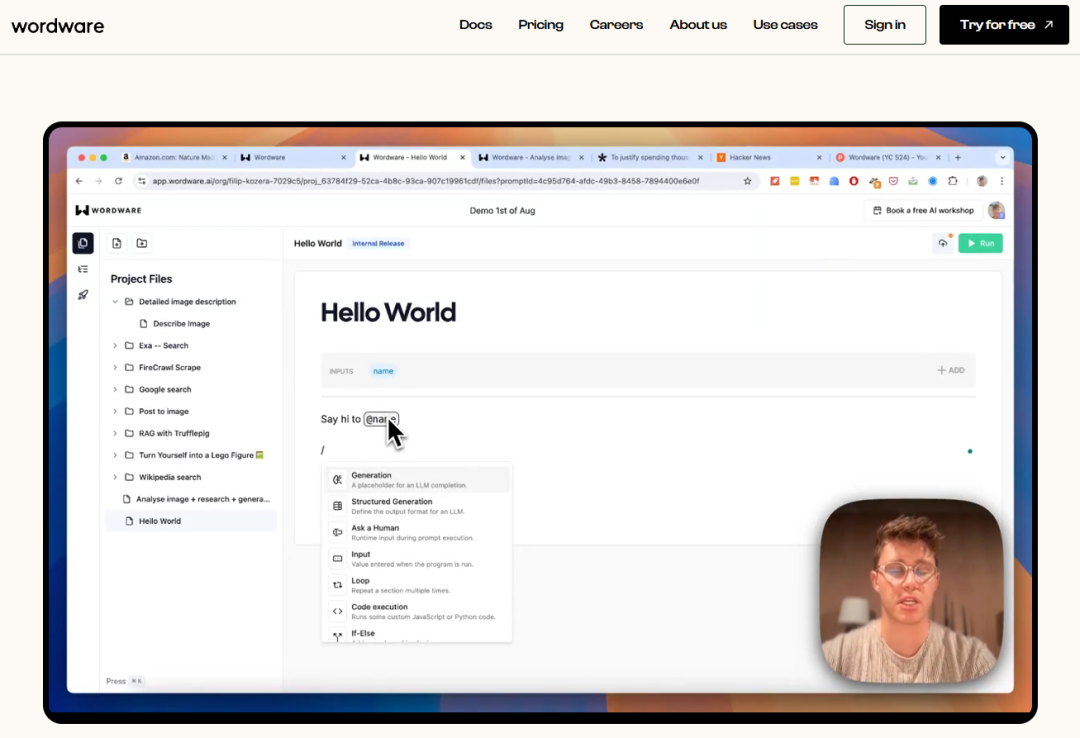
Task: Open the Pricing page from navigation
Action: pyautogui.click(x=540, y=25)
